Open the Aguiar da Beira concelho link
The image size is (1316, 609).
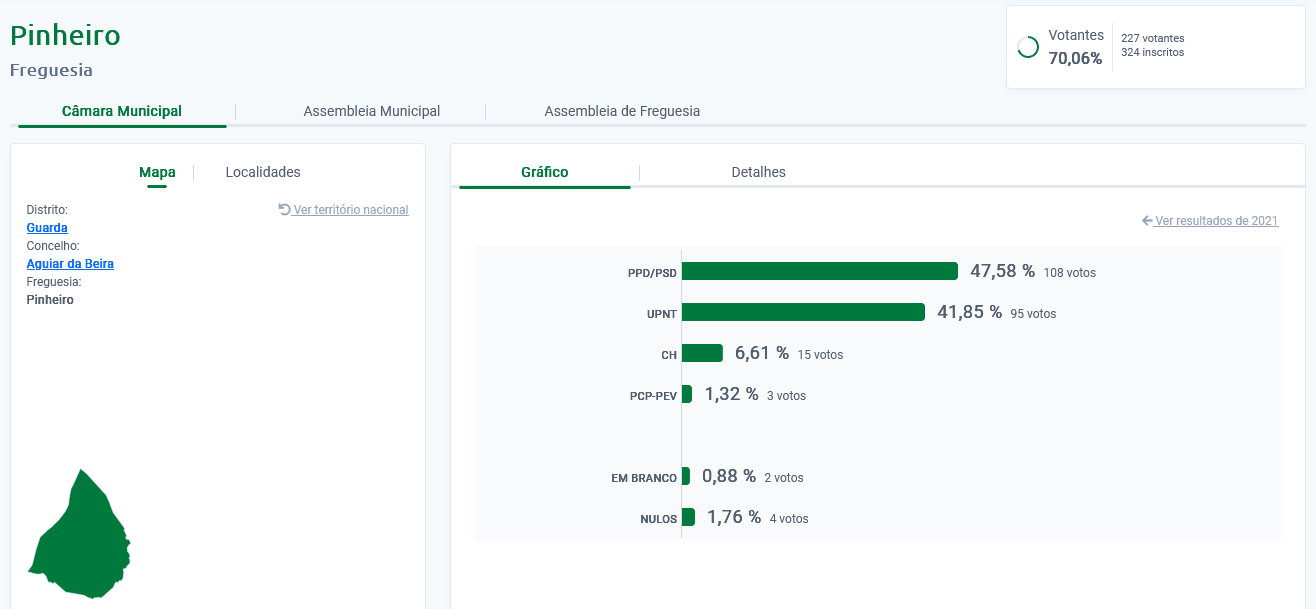tap(70, 264)
